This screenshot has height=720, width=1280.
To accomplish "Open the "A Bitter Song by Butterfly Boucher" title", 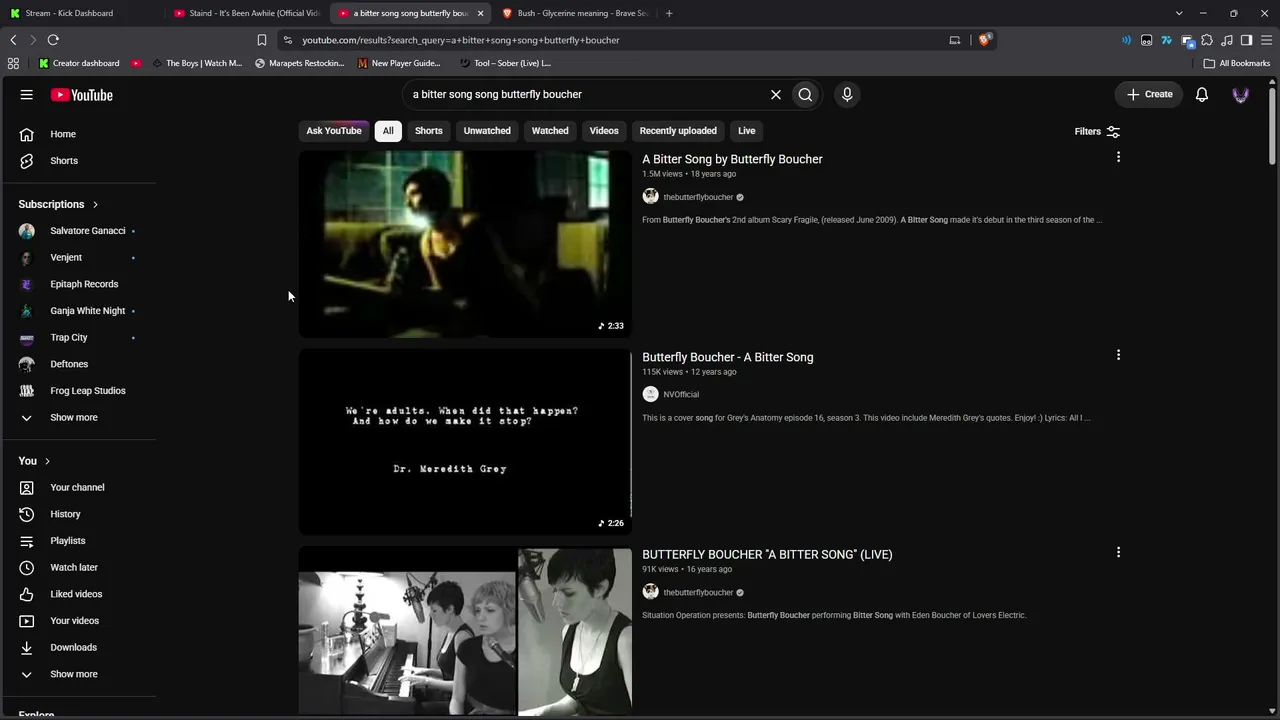I will pos(732,159).
